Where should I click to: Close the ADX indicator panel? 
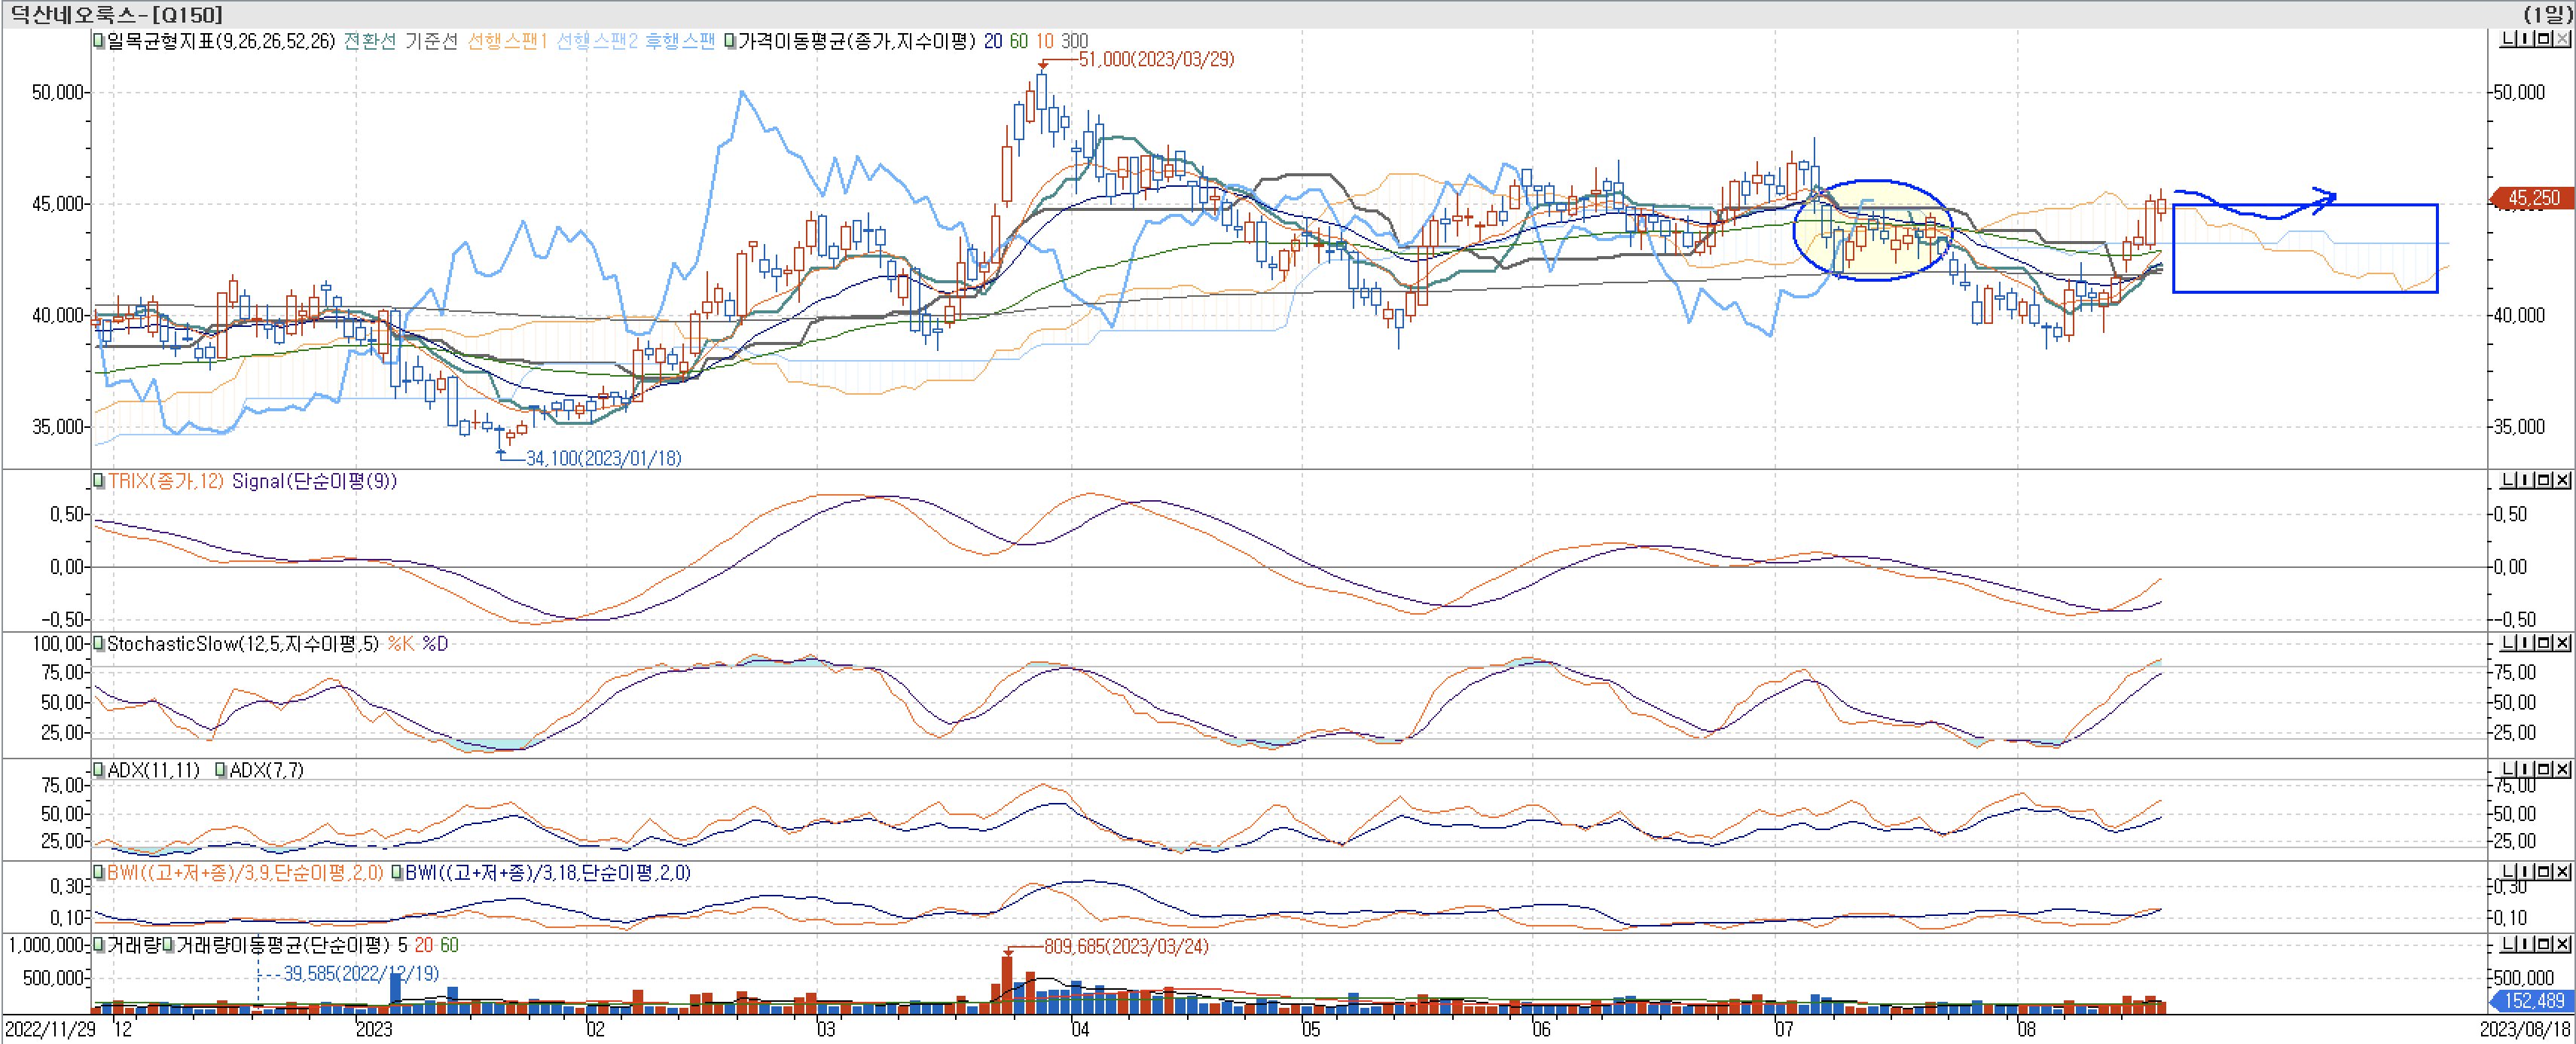tap(2562, 769)
